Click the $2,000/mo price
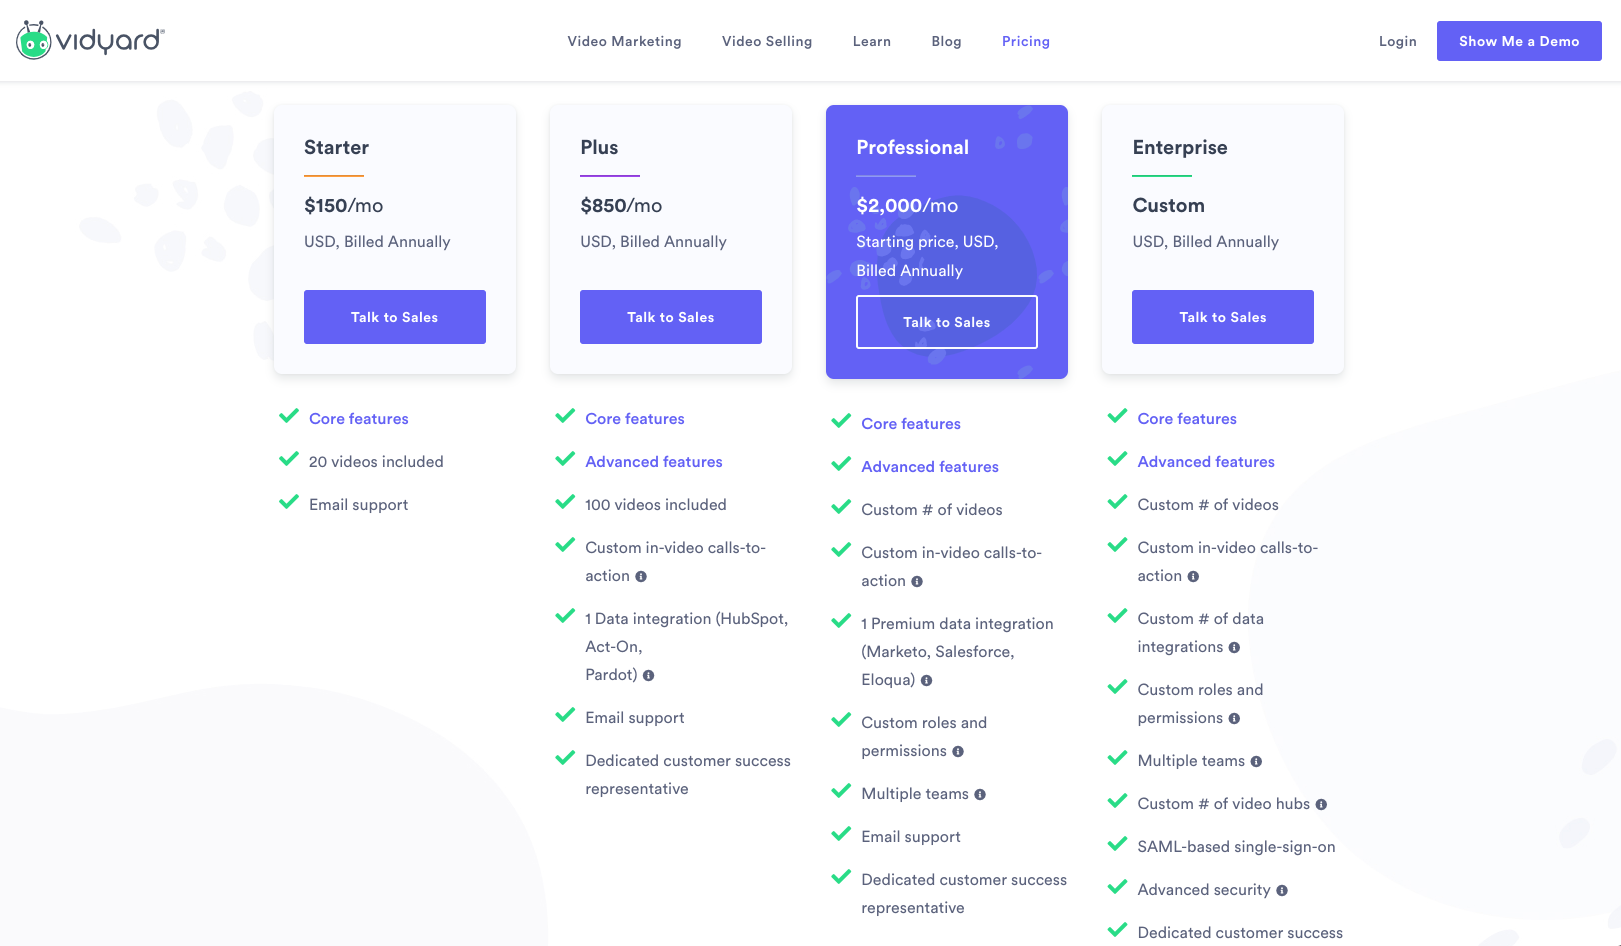The width and height of the screenshot is (1621, 946). click(907, 206)
